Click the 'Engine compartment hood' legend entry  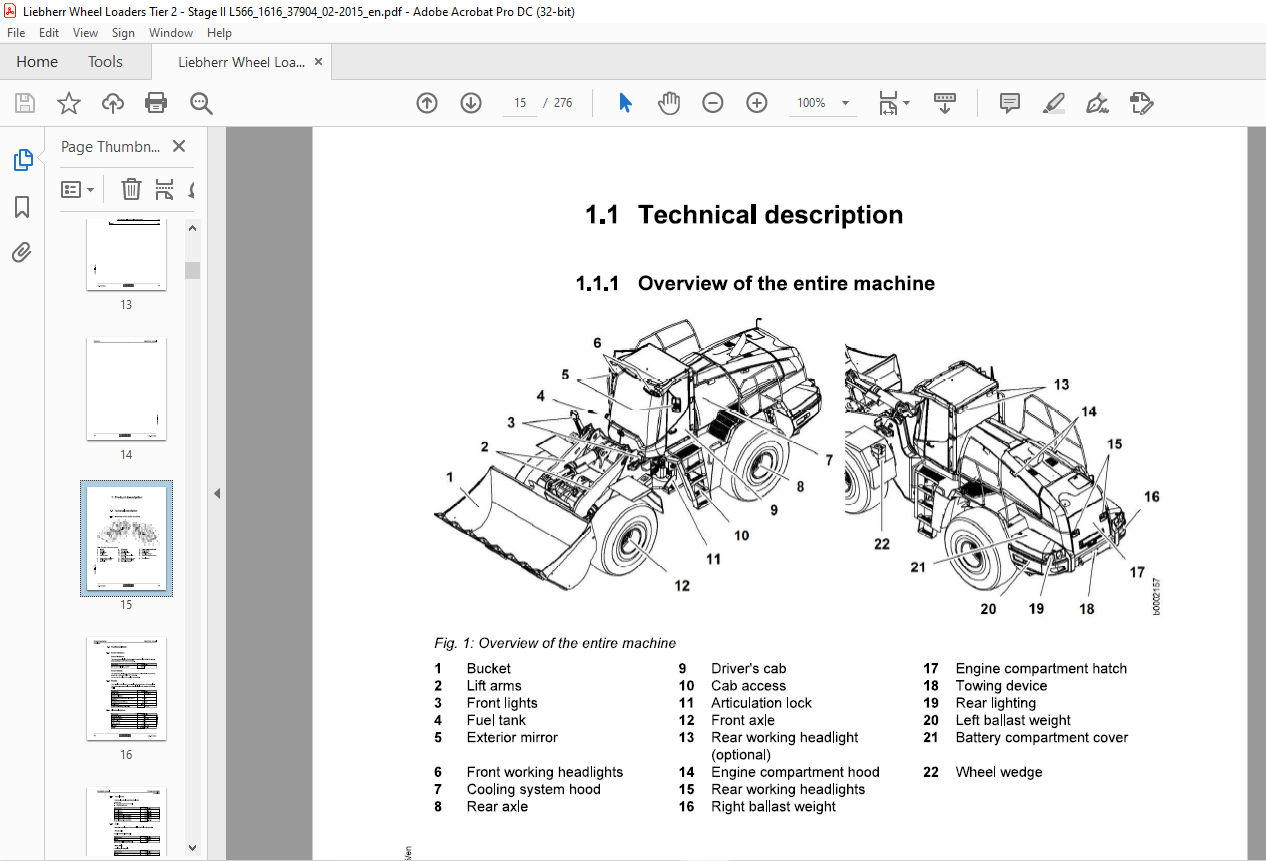tap(795, 772)
